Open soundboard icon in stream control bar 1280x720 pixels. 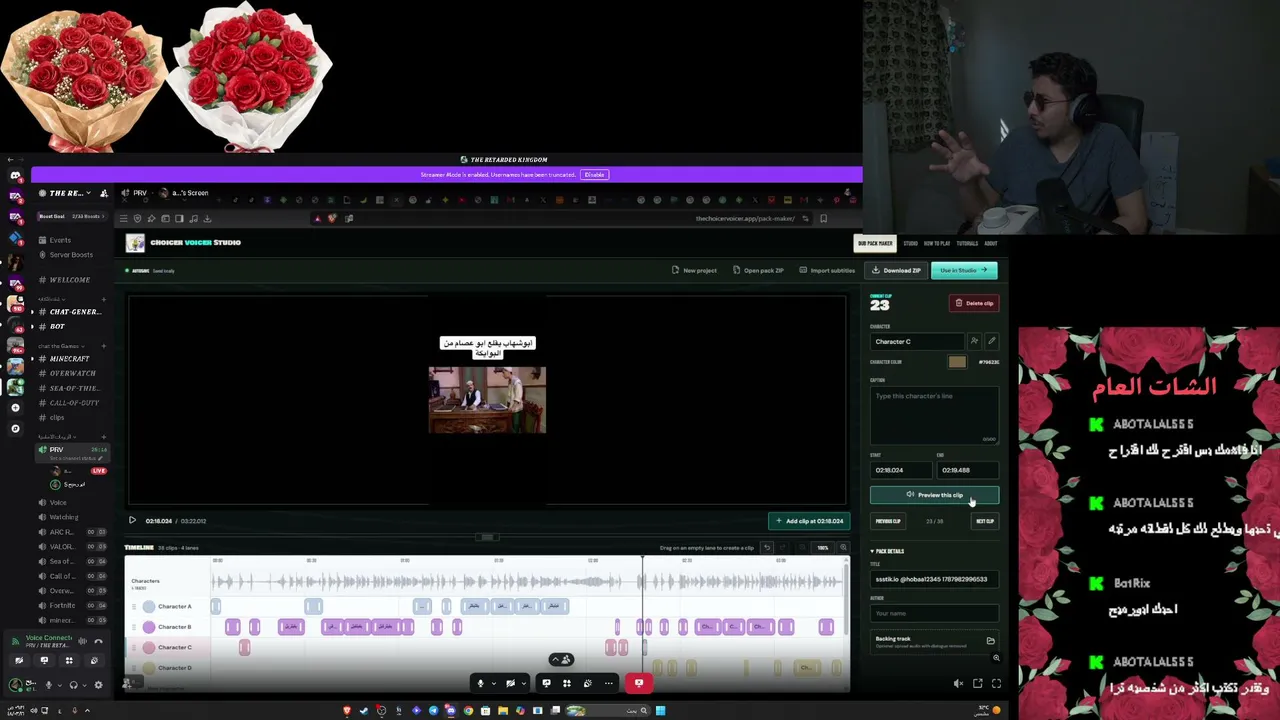click(x=587, y=683)
